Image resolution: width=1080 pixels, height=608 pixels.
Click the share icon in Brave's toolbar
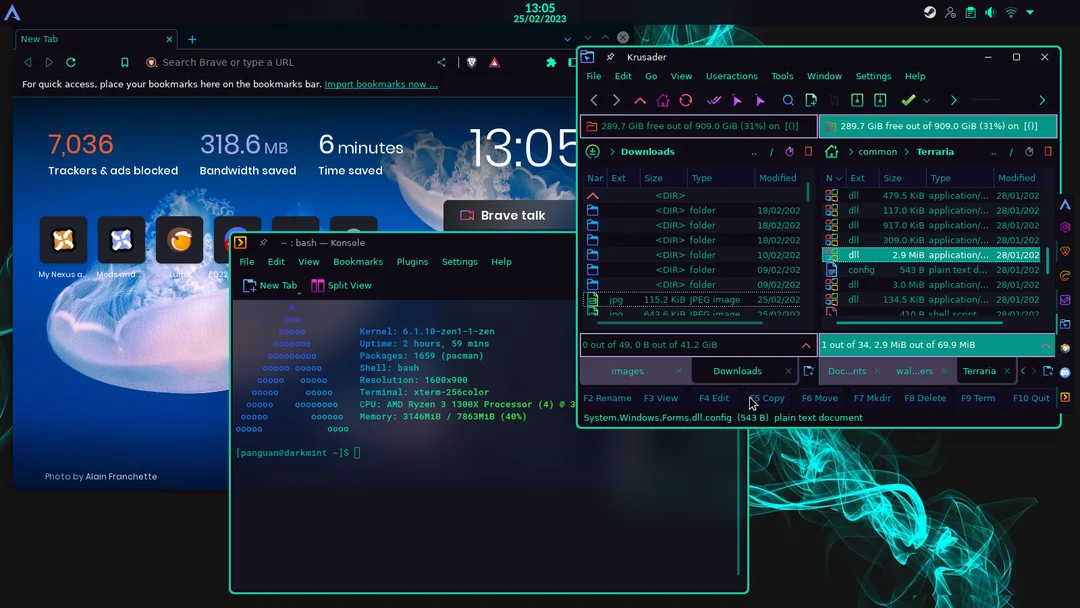point(441,62)
